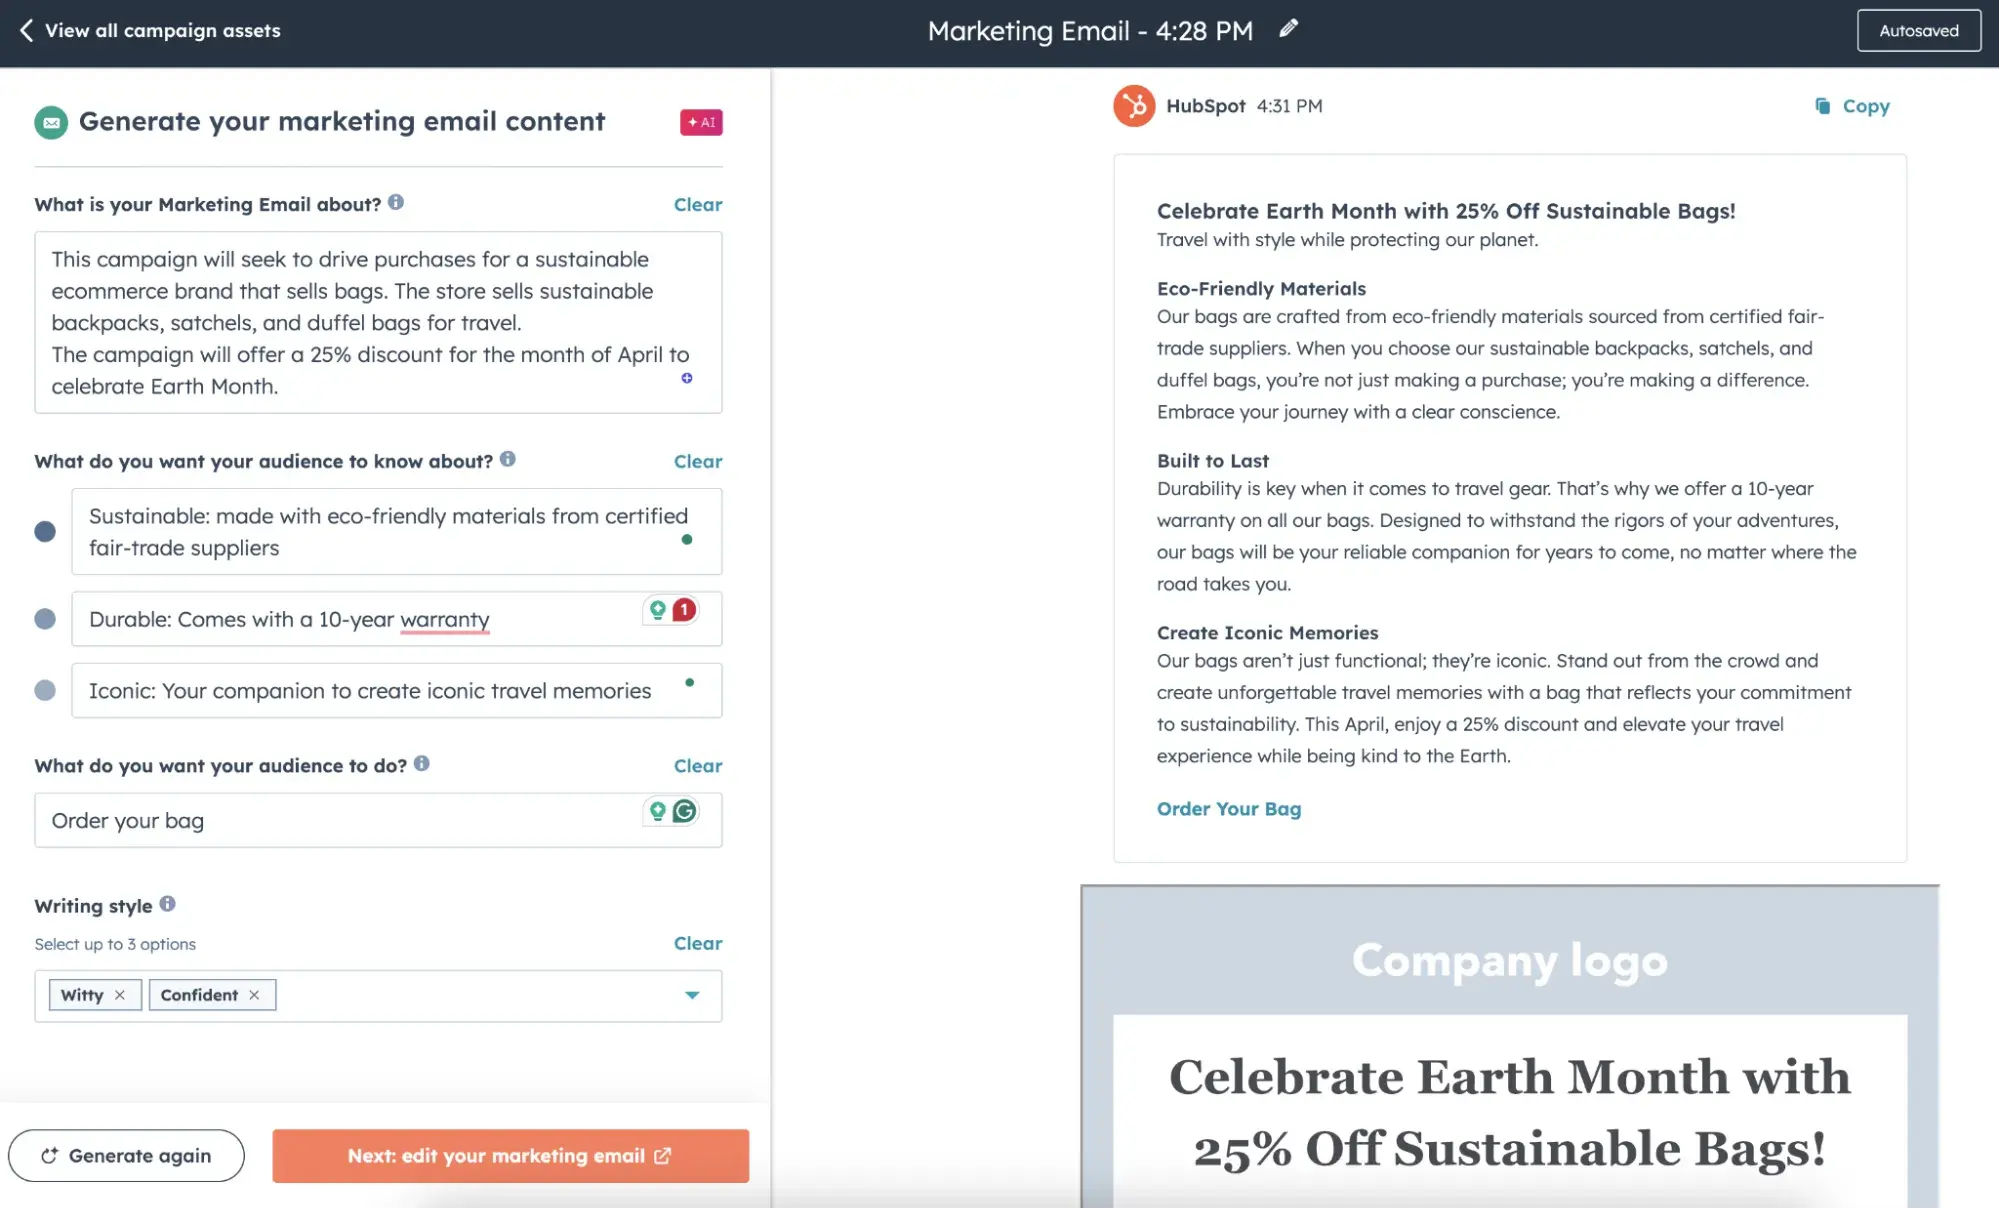
Task: Click the 'Generate again' button
Action: (x=126, y=1155)
